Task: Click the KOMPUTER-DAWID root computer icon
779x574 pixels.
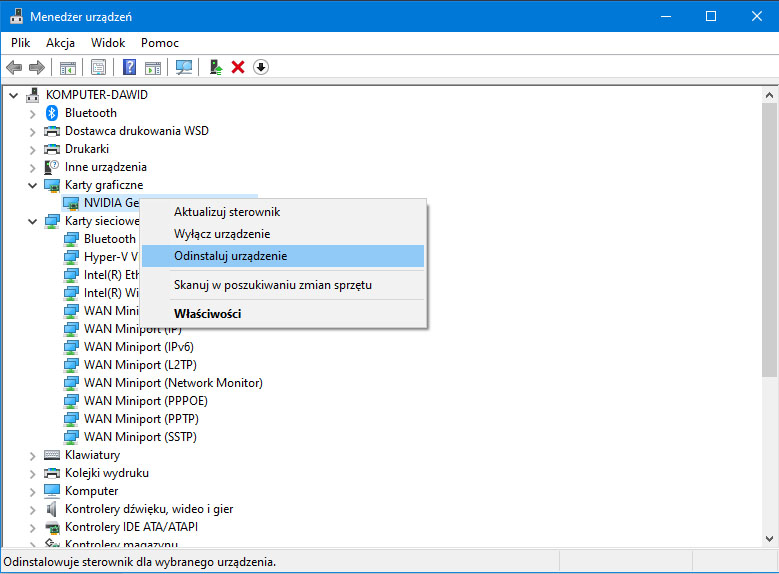Action: [33, 94]
